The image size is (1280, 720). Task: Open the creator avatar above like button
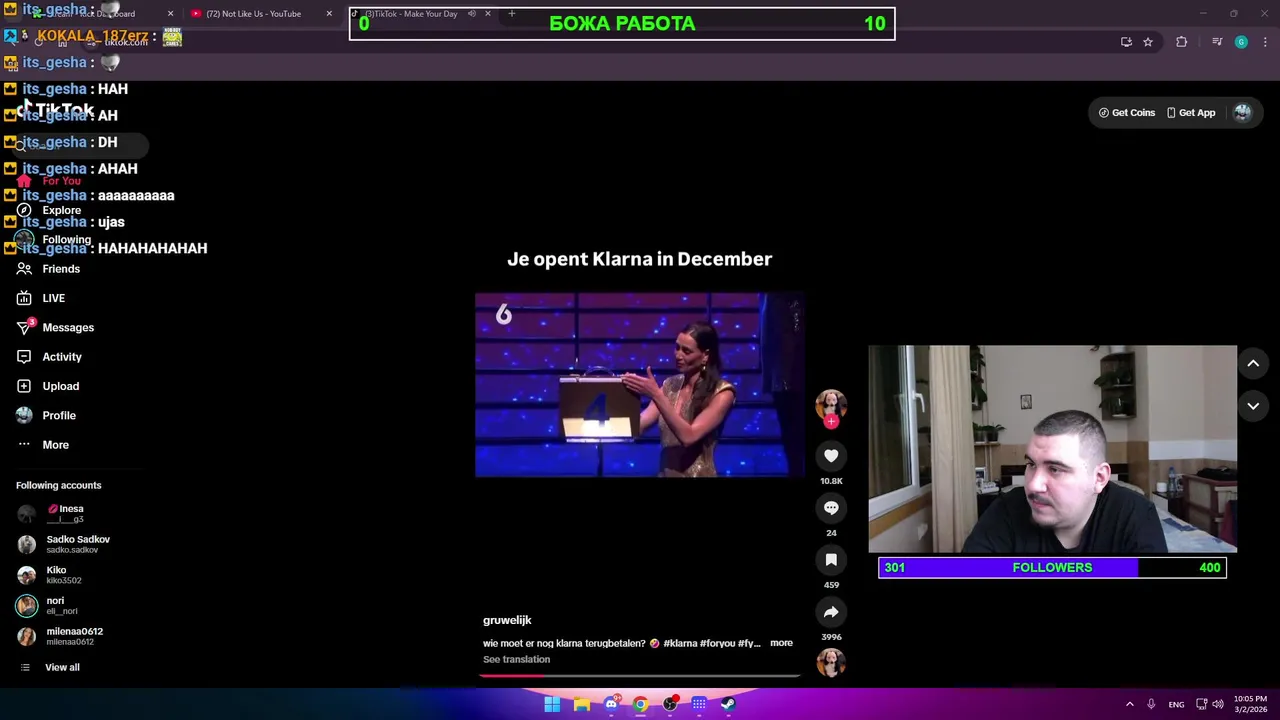coord(831,403)
